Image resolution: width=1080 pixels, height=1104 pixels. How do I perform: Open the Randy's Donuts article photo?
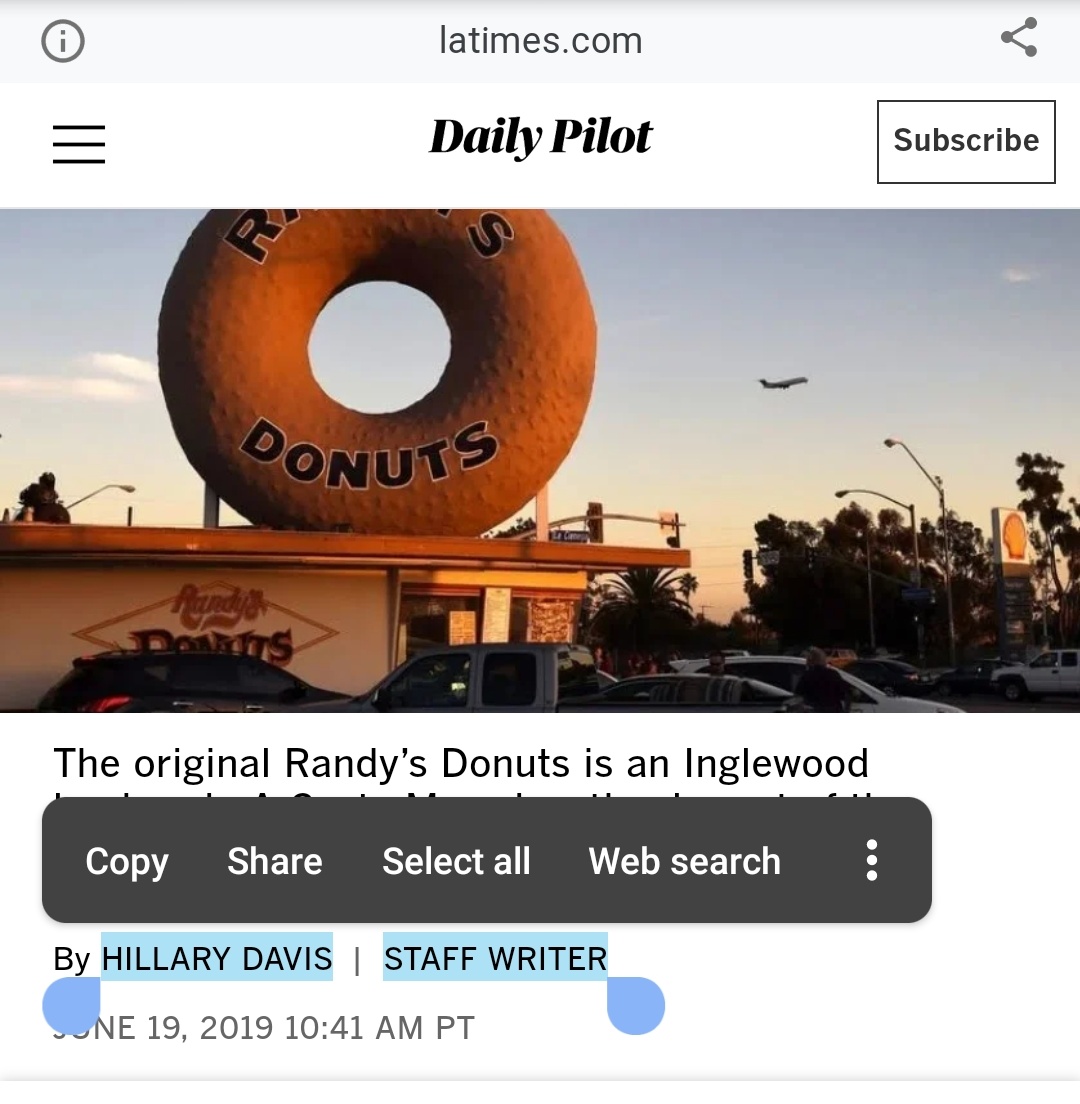540,460
